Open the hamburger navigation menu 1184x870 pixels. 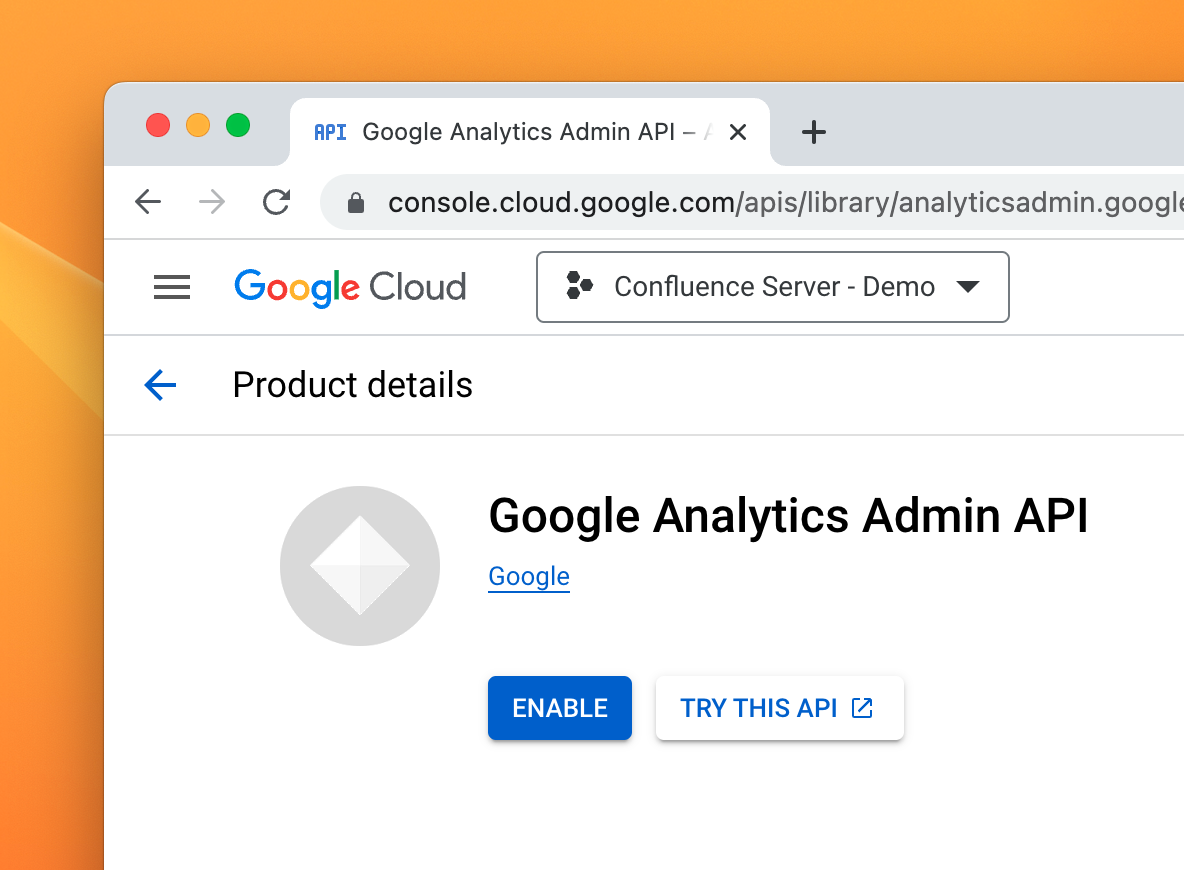(172, 288)
